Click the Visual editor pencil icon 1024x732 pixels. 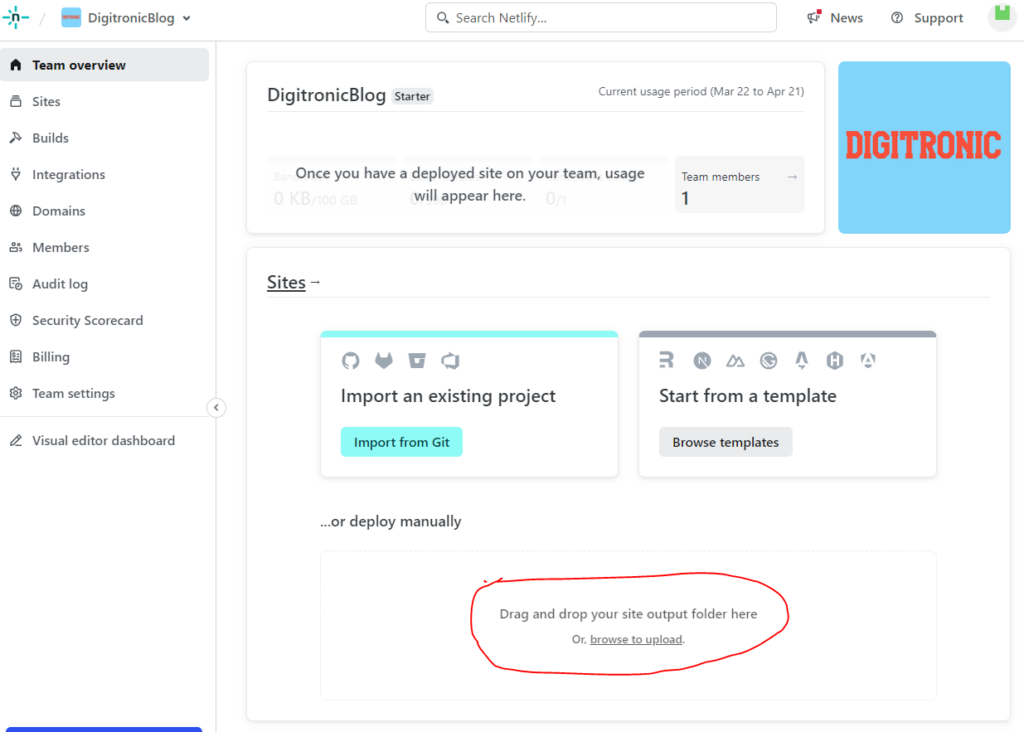tap(16, 441)
